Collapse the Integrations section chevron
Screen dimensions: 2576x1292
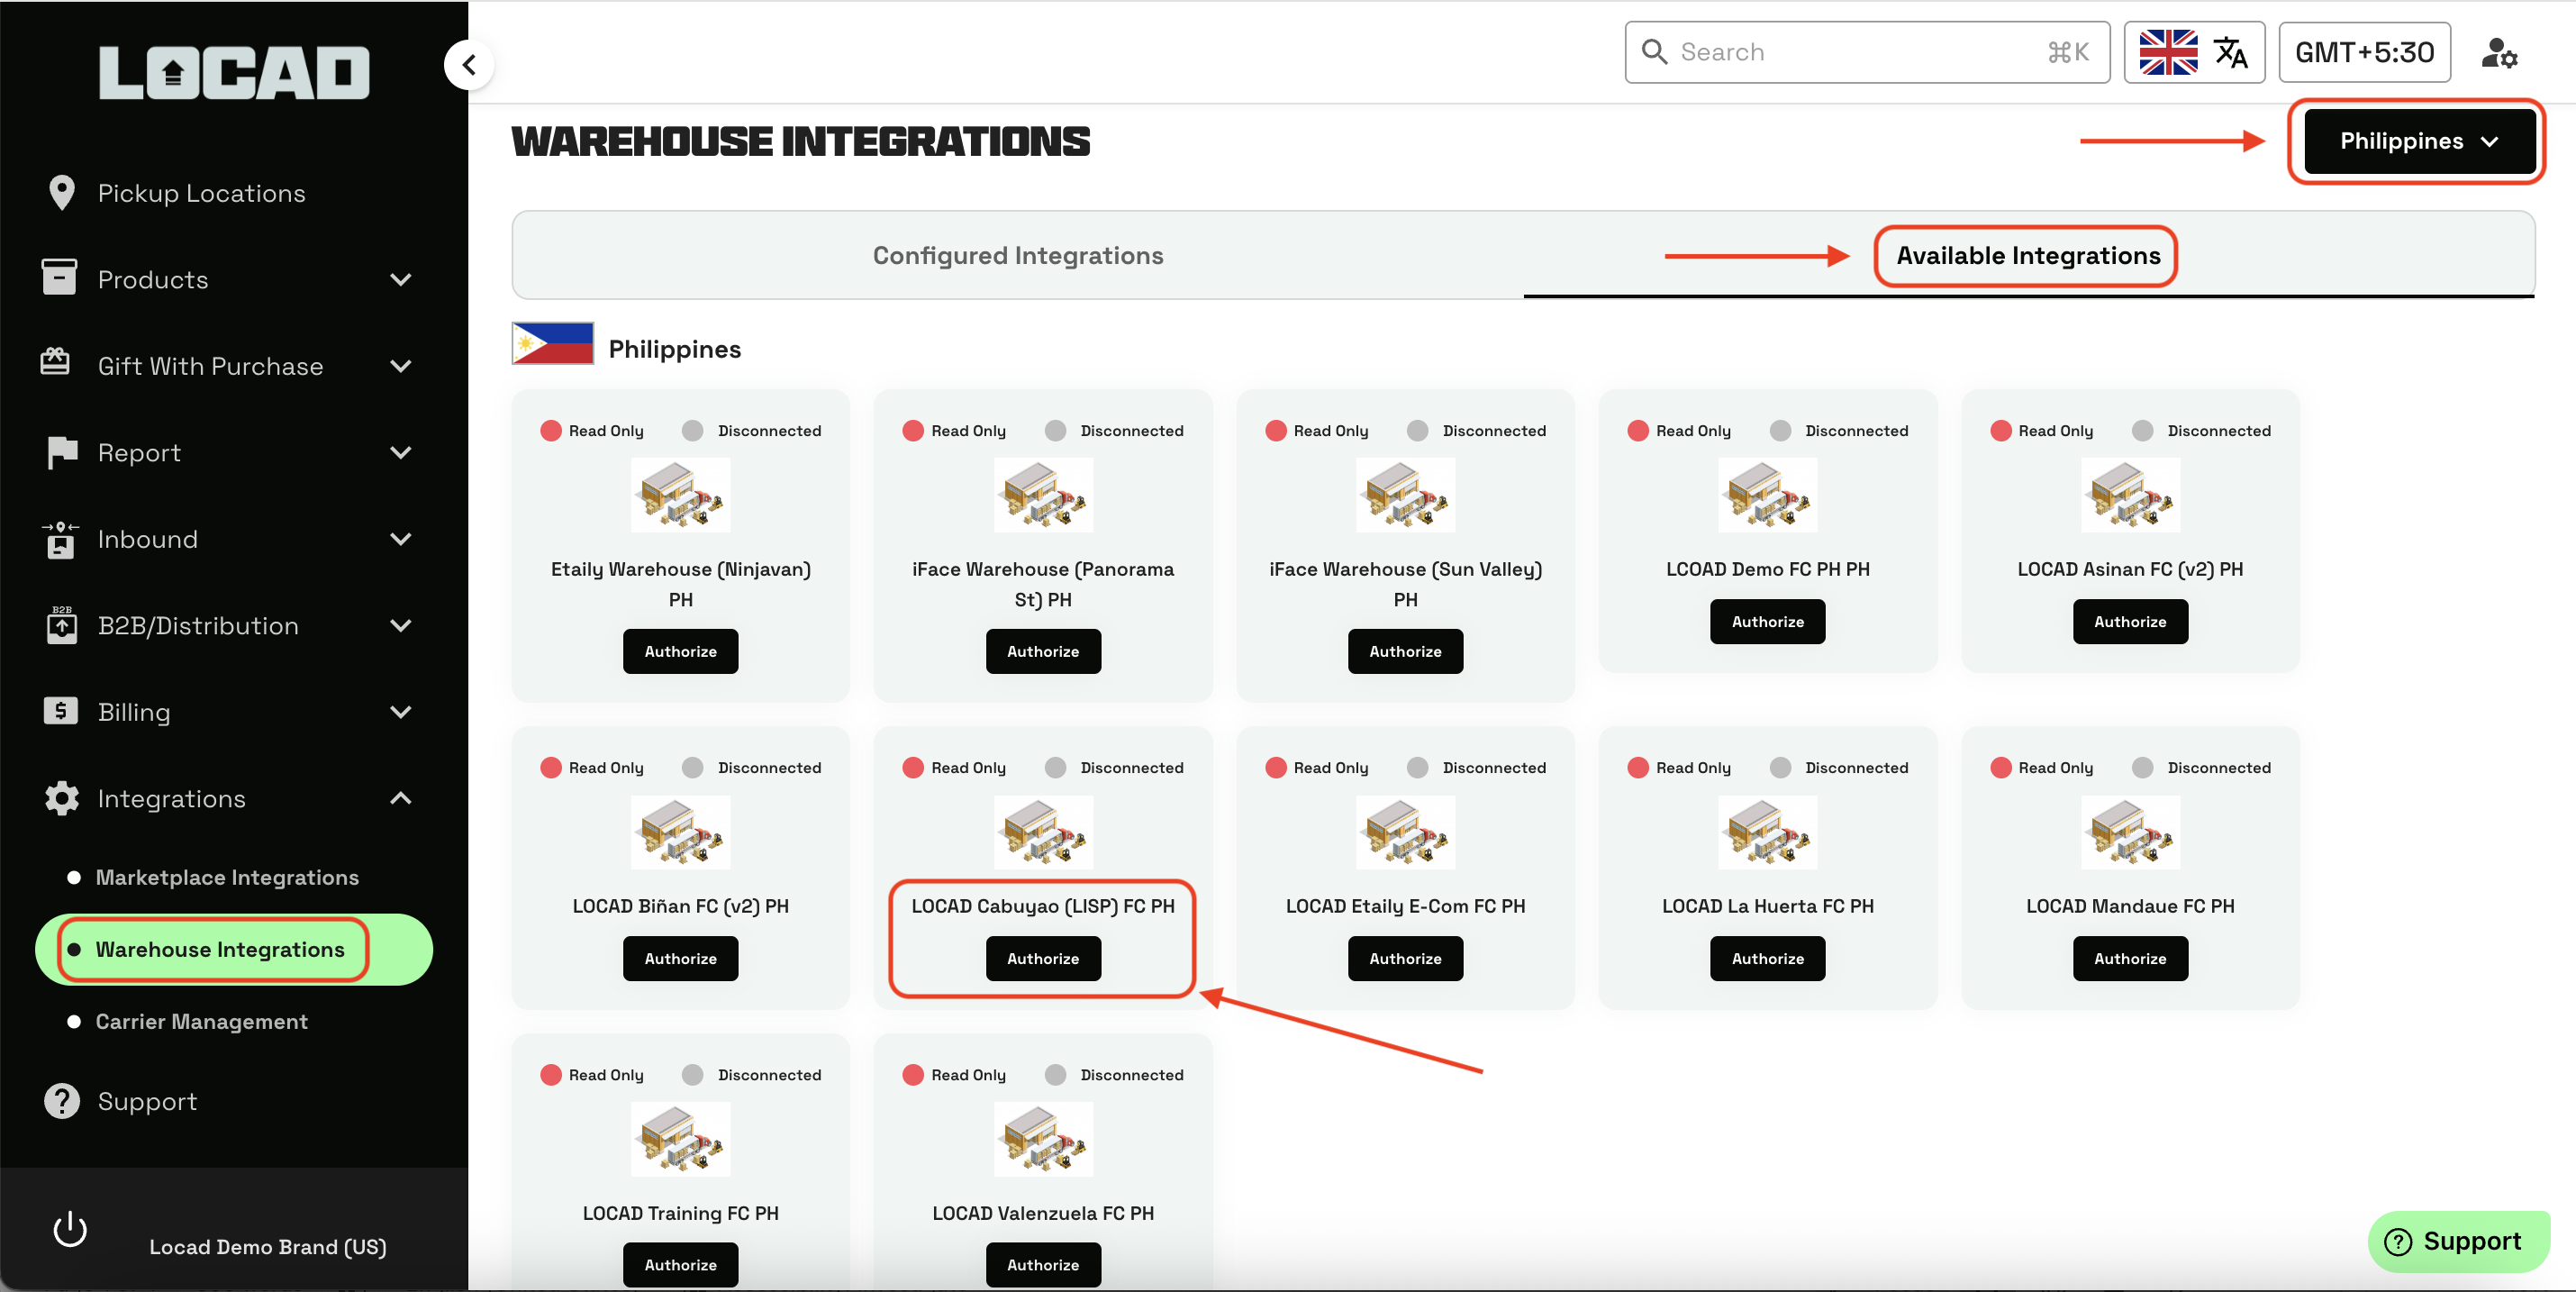[401, 798]
